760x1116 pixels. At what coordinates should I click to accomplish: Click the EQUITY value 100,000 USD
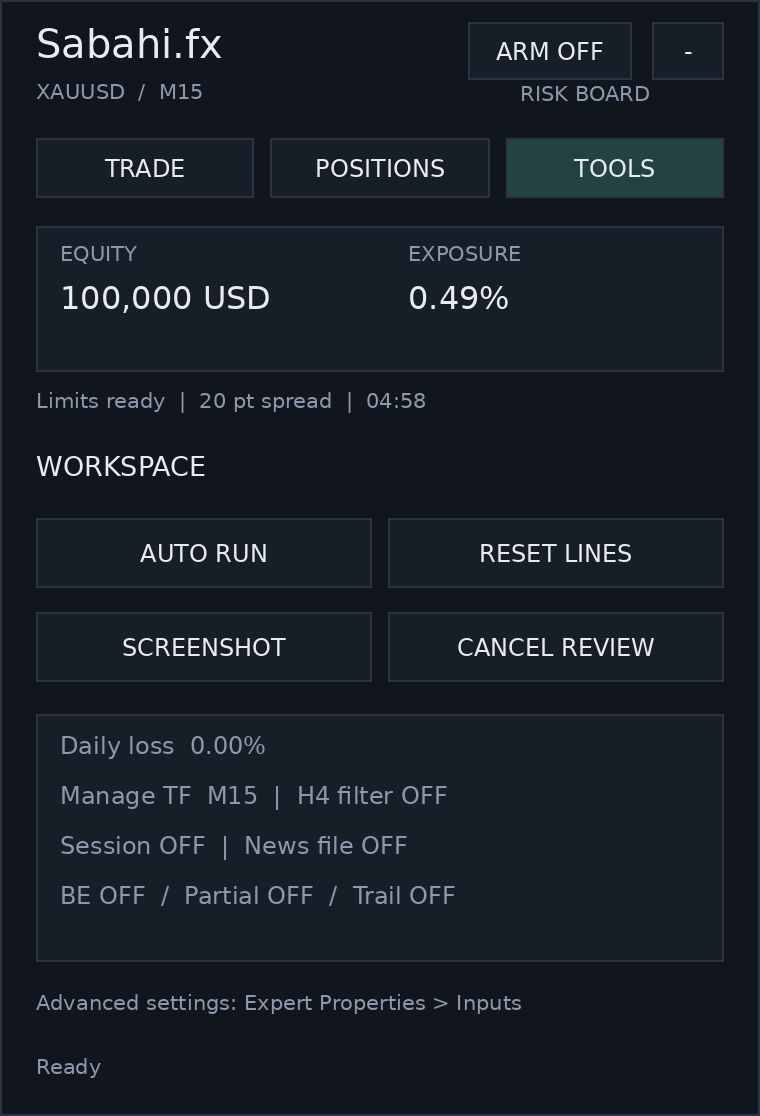pyautogui.click(x=165, y=298)
